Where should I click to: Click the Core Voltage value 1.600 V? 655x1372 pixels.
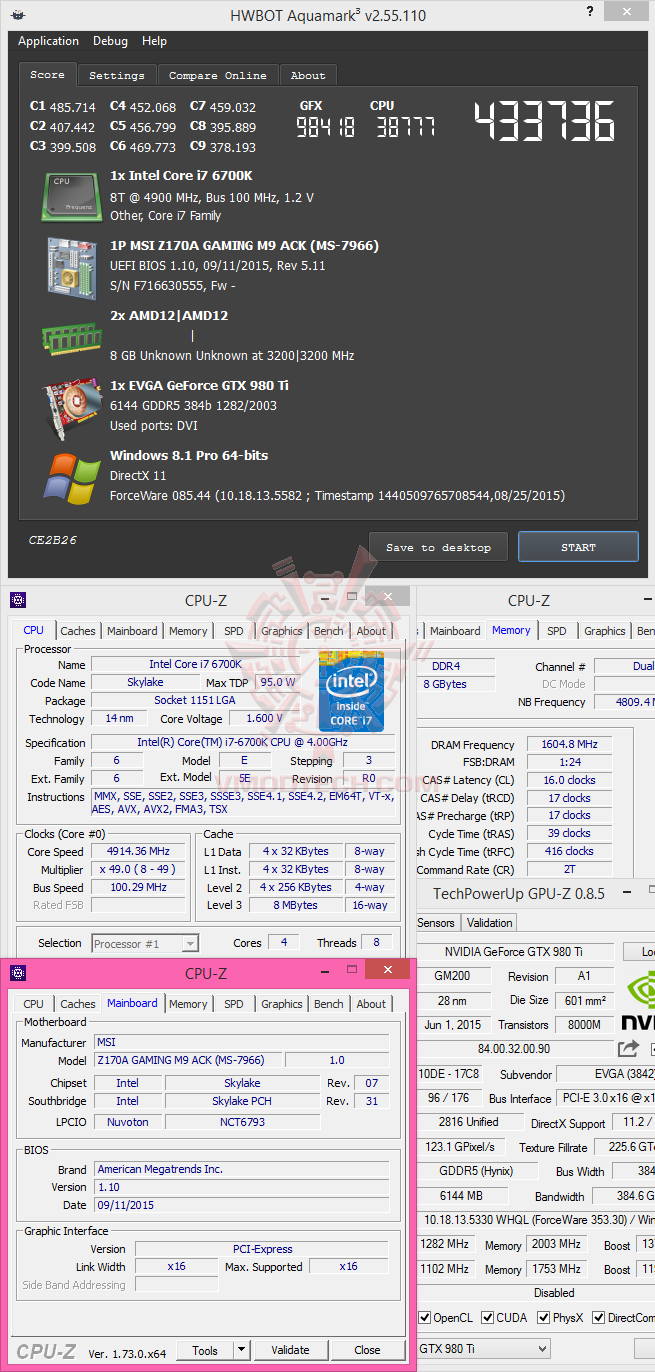coord(265,719)
